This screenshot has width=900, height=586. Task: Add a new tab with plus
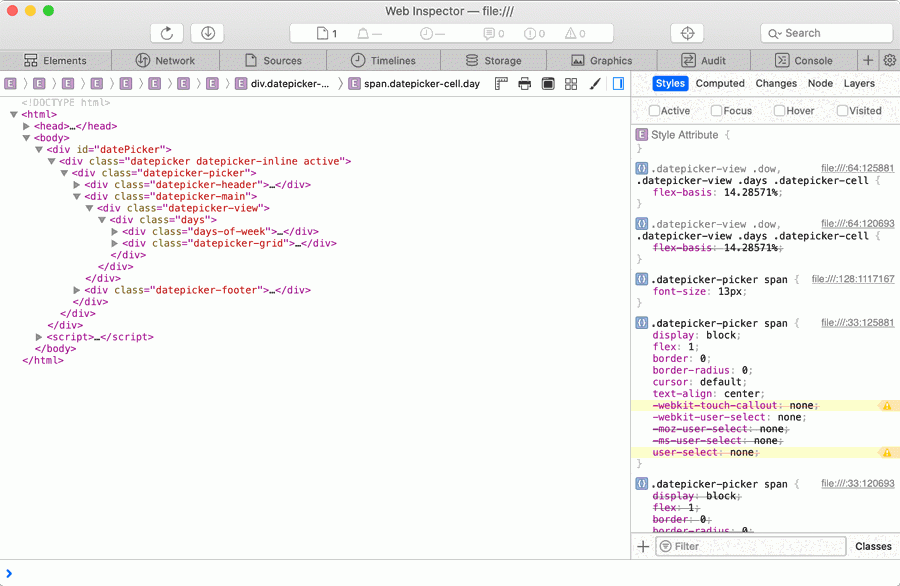(x=868, y=60)
